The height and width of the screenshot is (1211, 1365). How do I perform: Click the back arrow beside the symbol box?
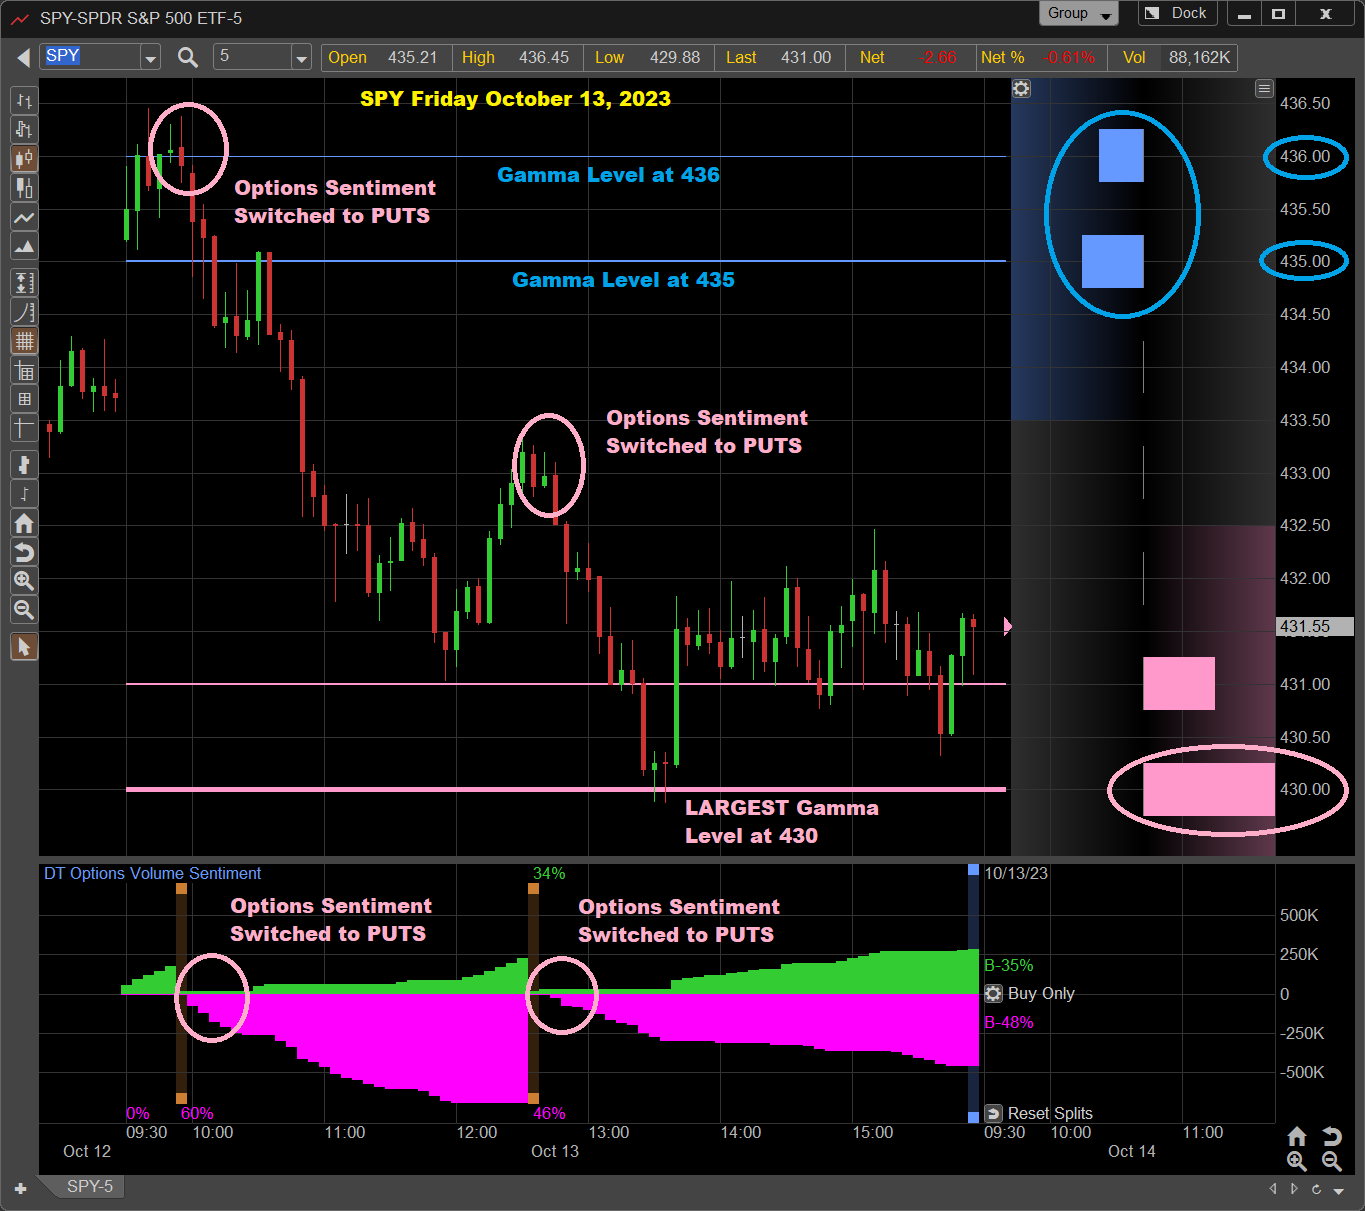[23, 58]
